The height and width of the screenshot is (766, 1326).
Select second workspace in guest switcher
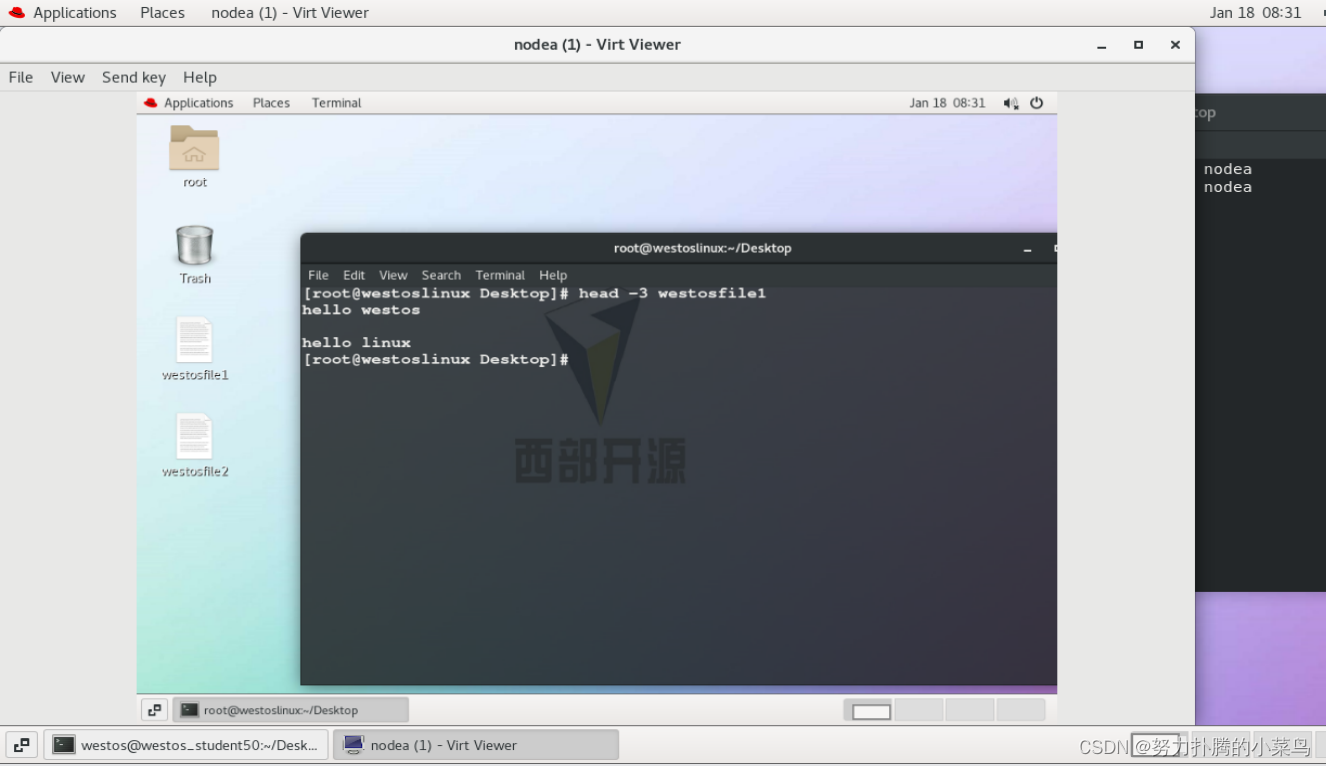pyautogui.click(x=919, y=710)
